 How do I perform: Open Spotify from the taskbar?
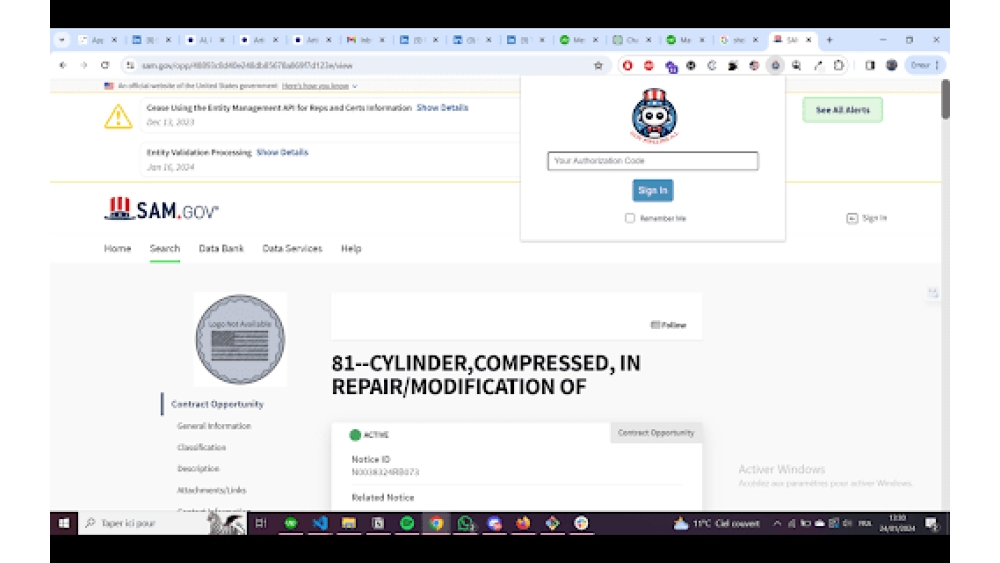[x=407, y=523]
